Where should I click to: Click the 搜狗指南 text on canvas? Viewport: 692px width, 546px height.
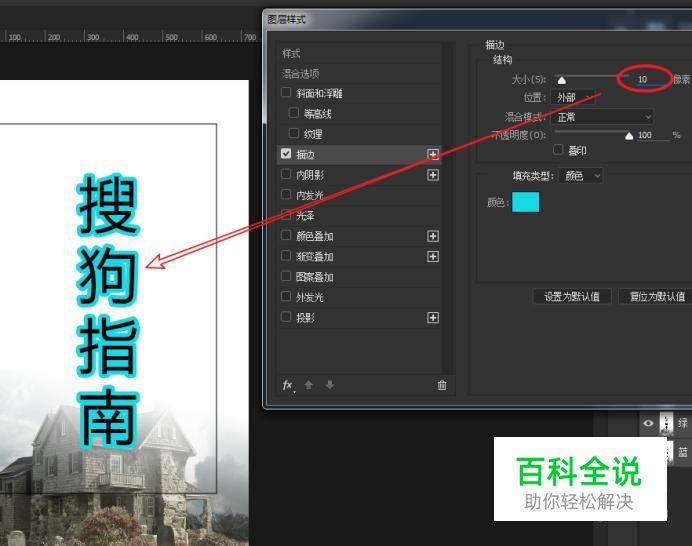pos(108,310)
